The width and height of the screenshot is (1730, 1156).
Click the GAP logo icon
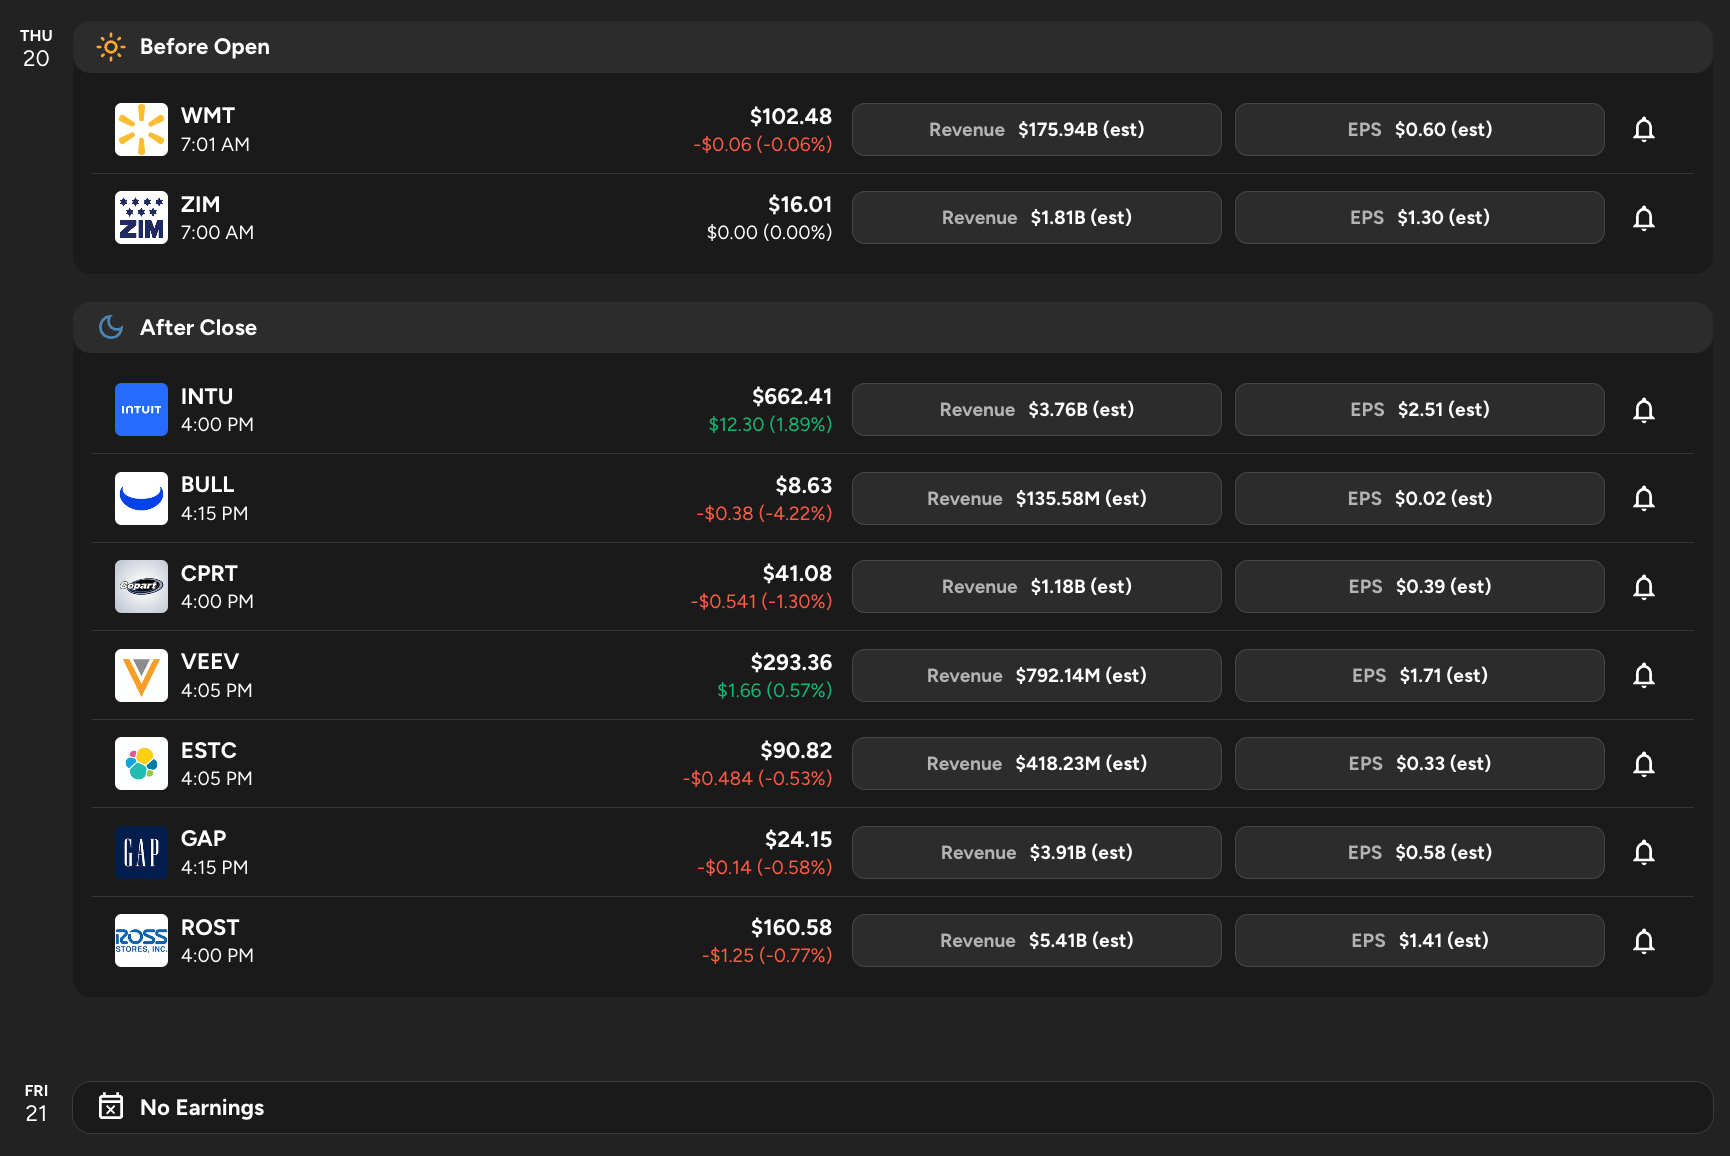pos(141,852)
